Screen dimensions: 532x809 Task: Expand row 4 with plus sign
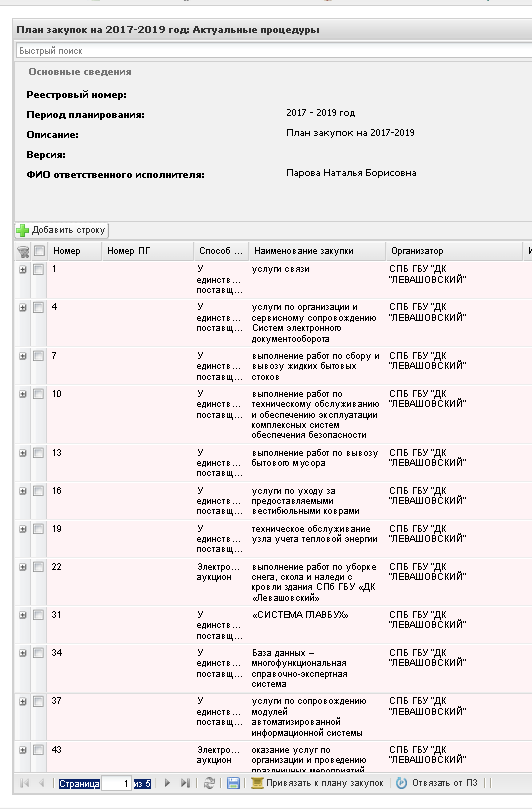(23, 308)
